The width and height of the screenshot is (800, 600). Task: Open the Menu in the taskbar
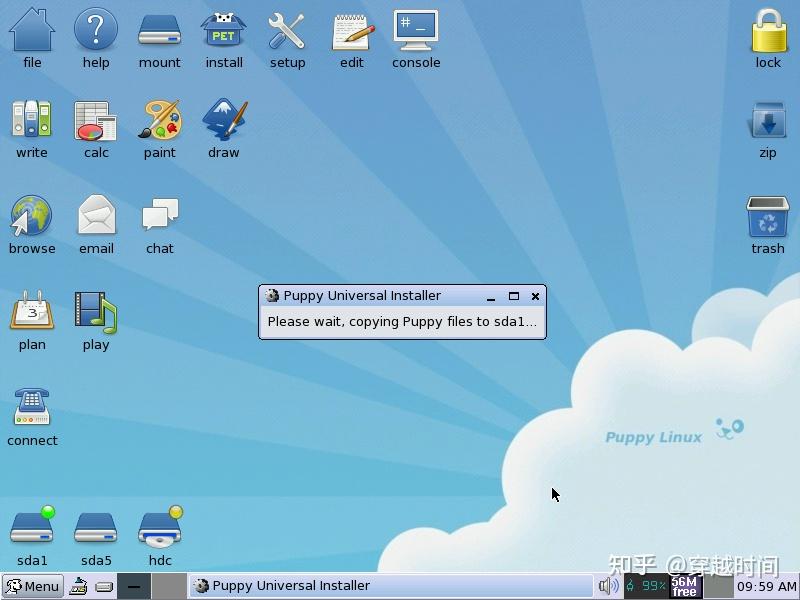coord(32,586)
